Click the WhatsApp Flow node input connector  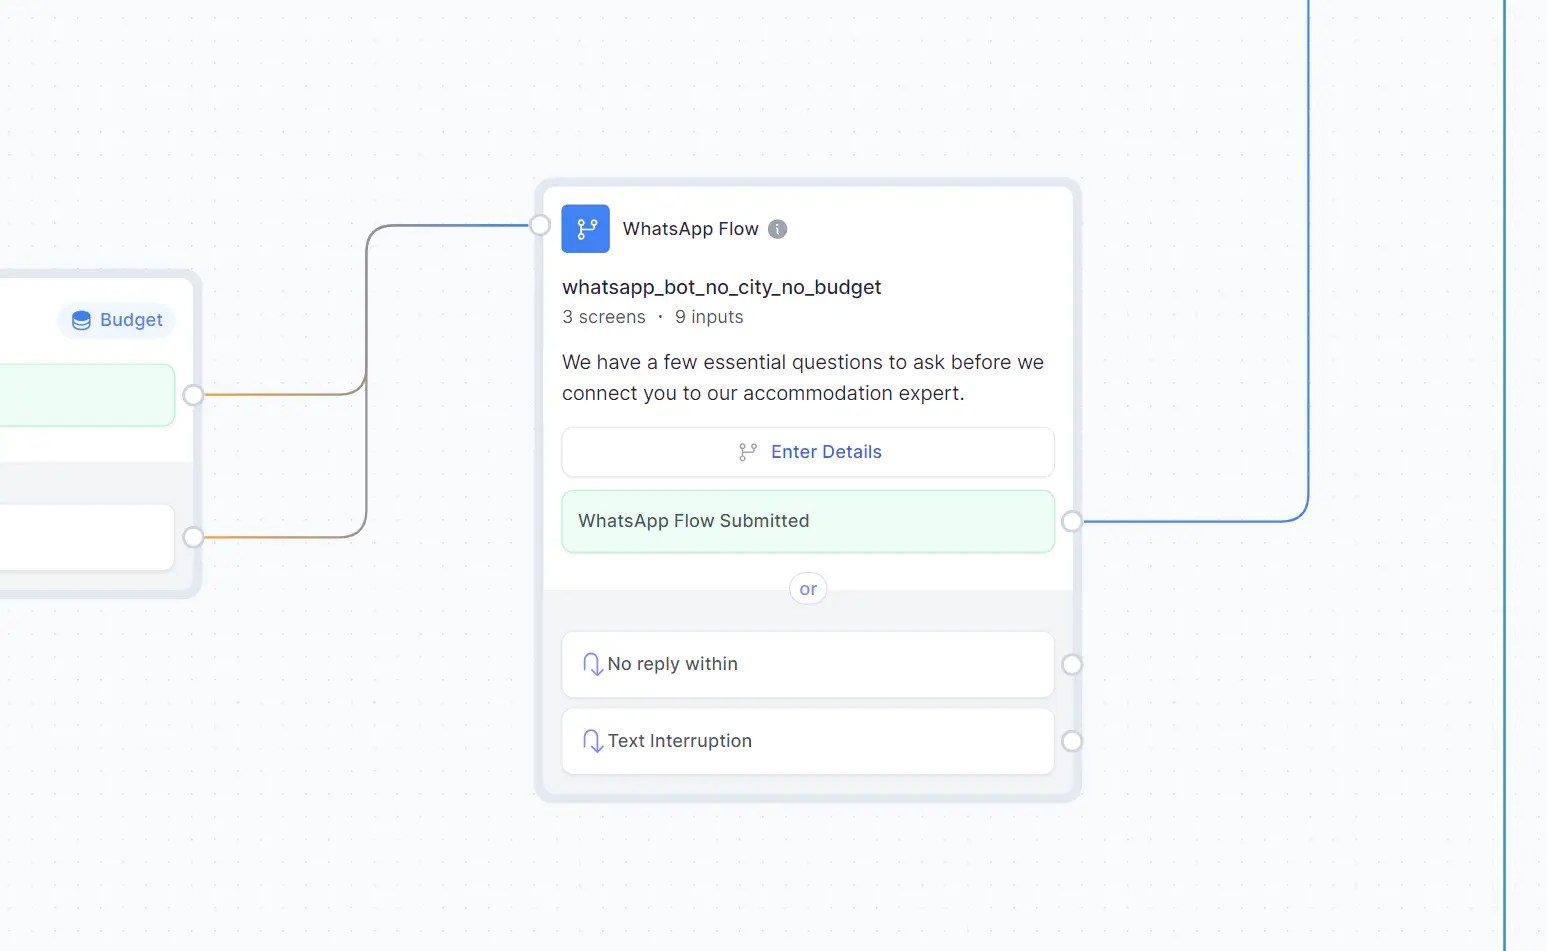point(540,225)
